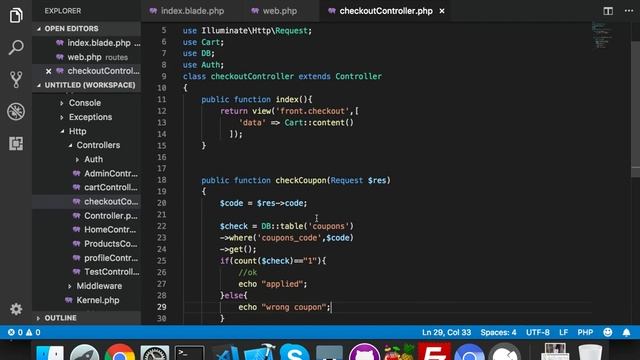Open cartControll... file in tree
Image resolution: width=640 pixels, height=360 pixels.
click(x=110, y=187)
